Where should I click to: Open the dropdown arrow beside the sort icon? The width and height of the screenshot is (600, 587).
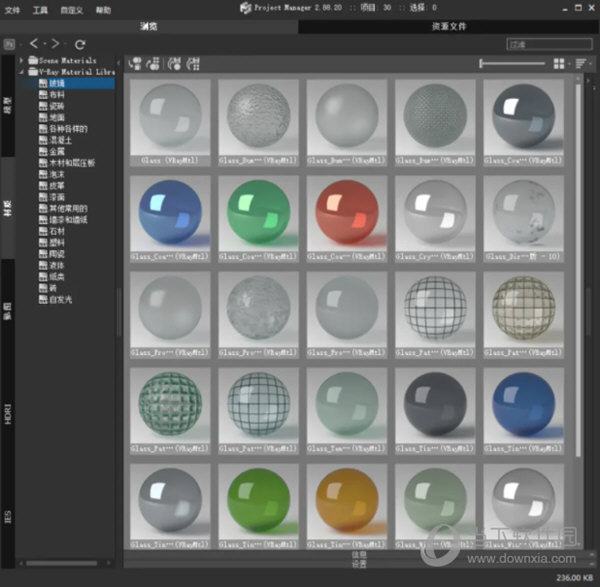590,64
